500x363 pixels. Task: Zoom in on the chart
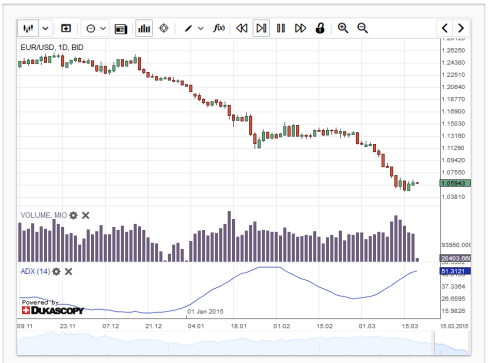tap(343, 28)
